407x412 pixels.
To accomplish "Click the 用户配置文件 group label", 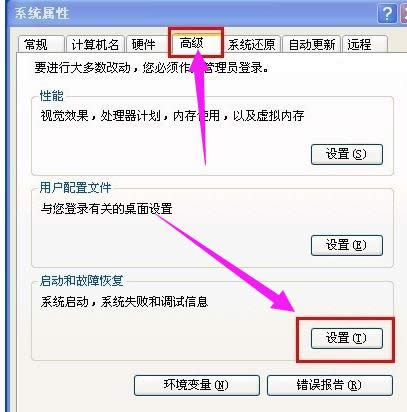I will pos(75,188).
